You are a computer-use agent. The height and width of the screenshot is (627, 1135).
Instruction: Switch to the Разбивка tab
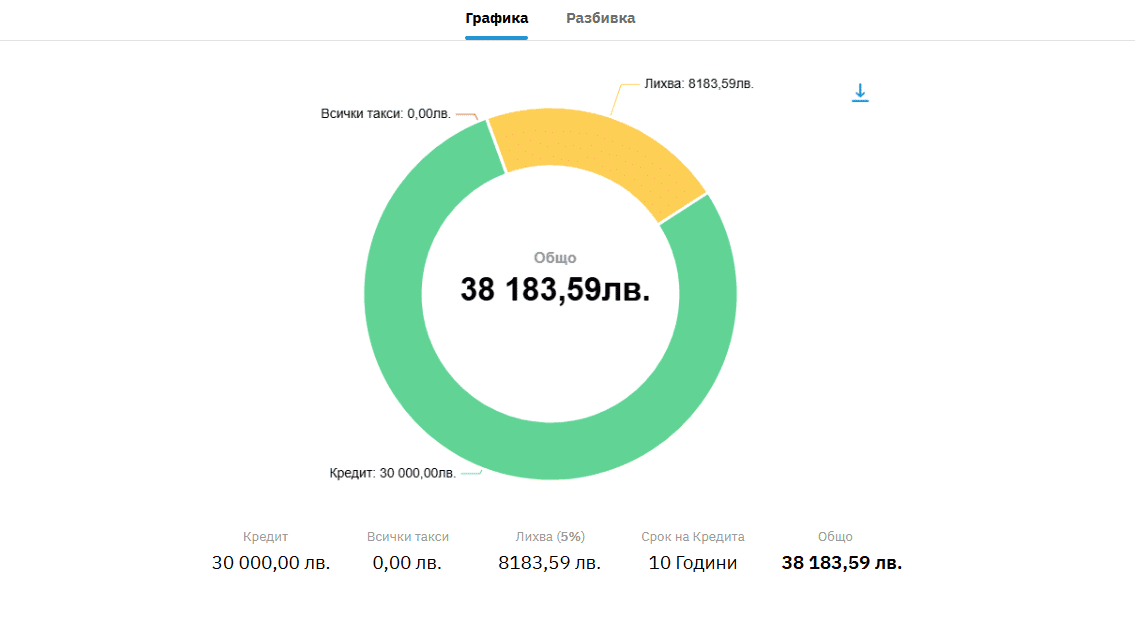600,18
